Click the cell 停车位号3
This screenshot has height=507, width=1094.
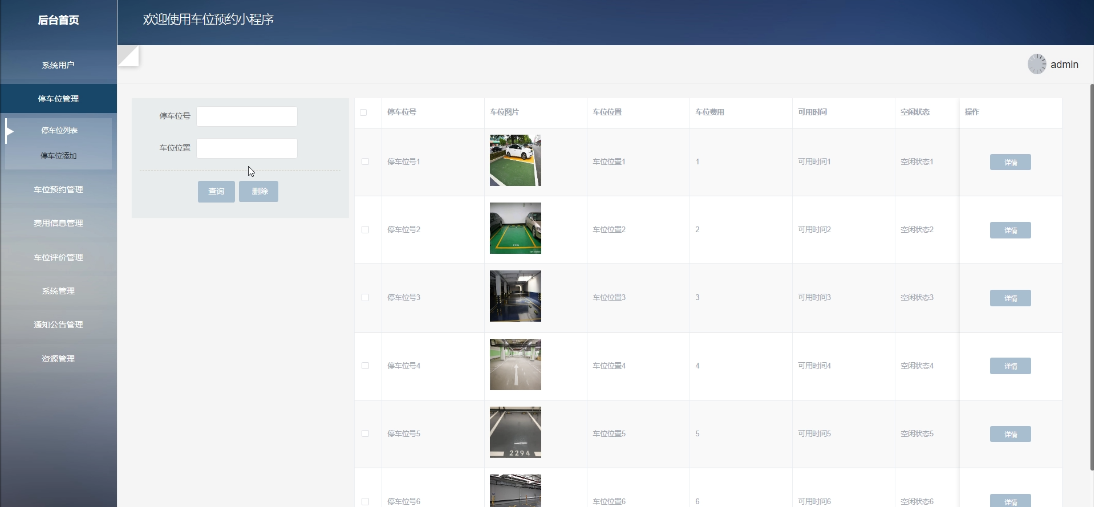pyautogui.click(x=404, y=298)
